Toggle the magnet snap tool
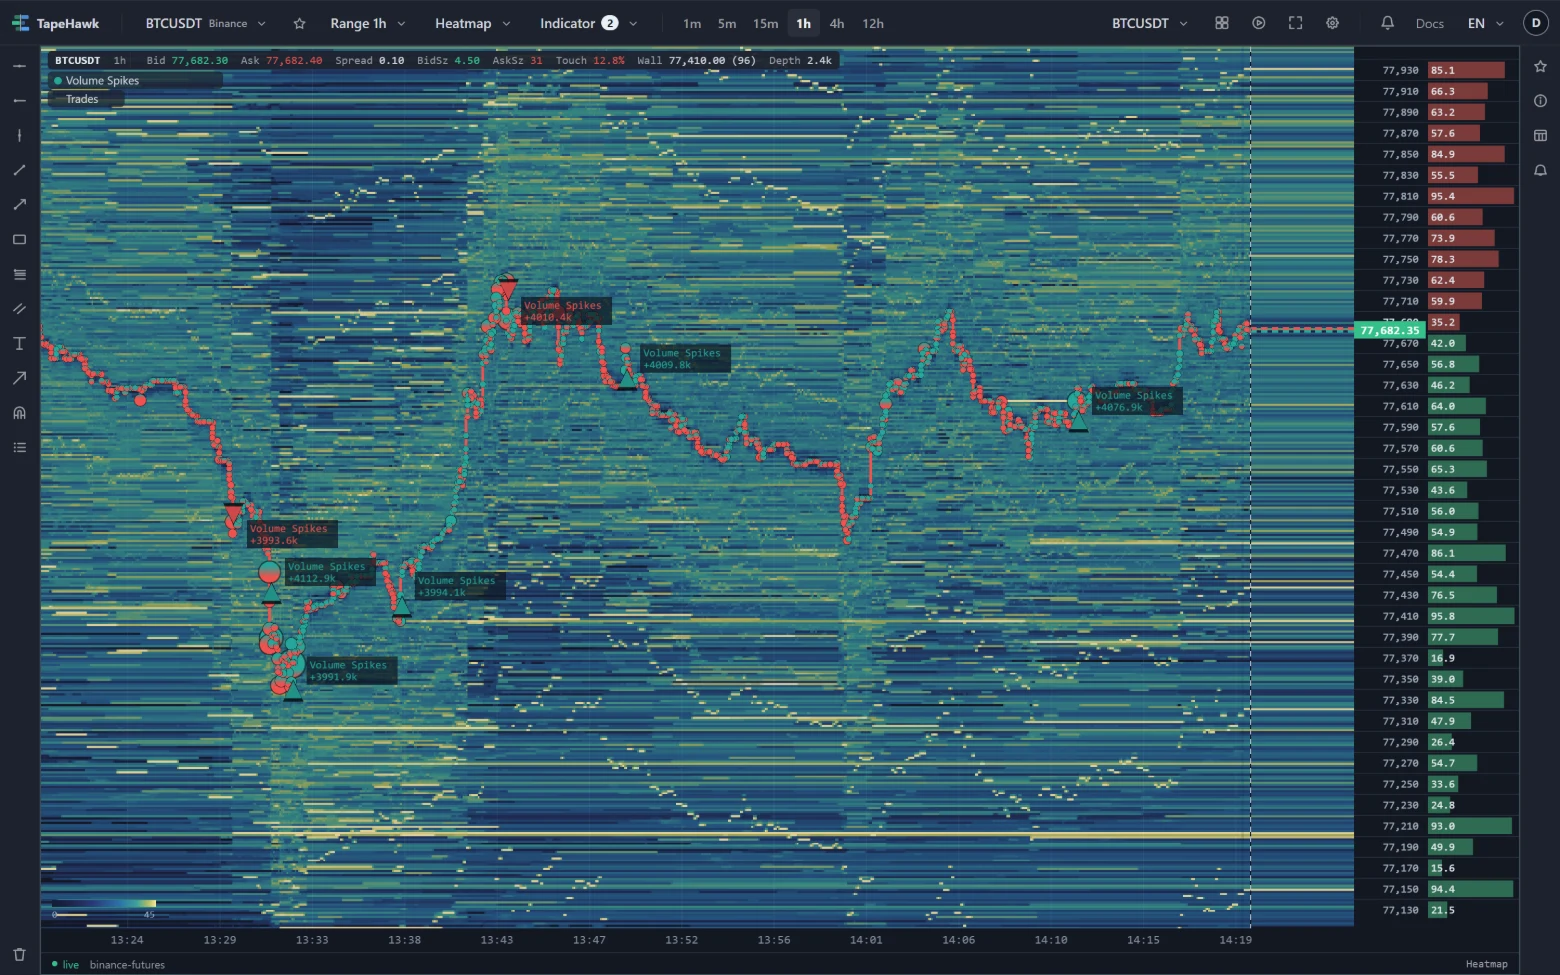The image size is (1560, 975). pos(19,413)
